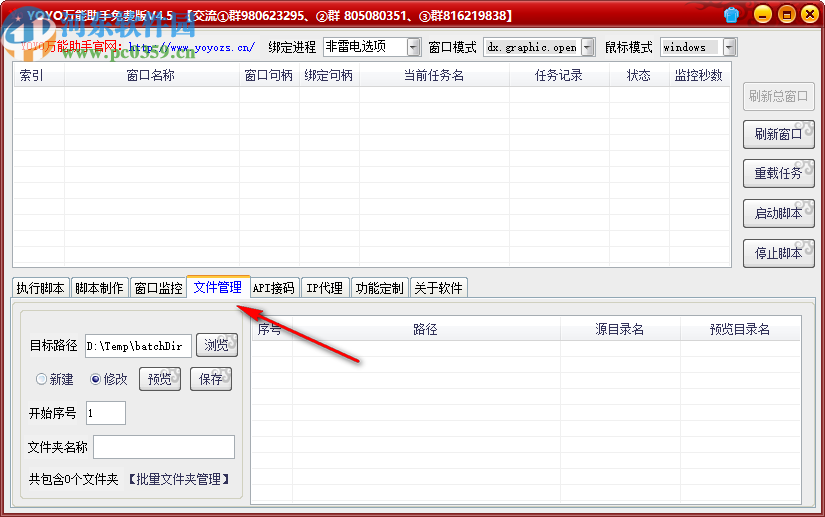Click the 源目录名 column header

click(x=620, y=330)
